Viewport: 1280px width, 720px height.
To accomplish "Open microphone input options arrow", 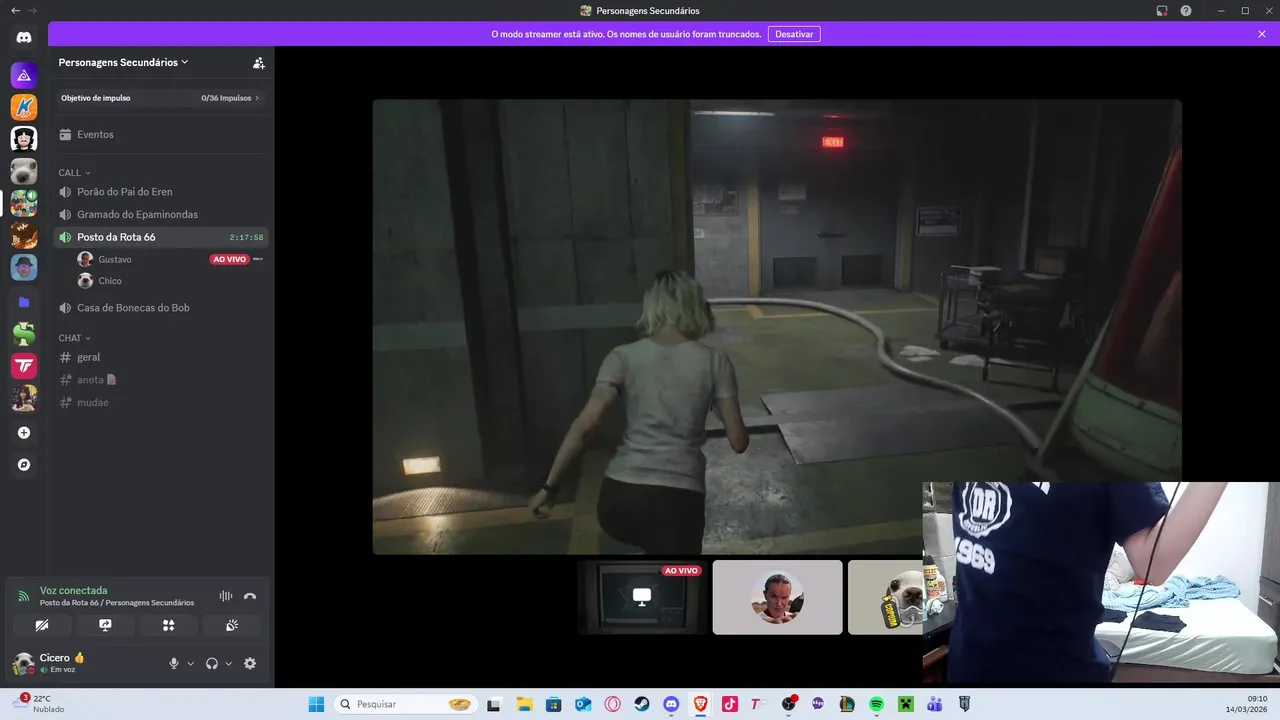I will pyautogui.click(x=190, y=663).
